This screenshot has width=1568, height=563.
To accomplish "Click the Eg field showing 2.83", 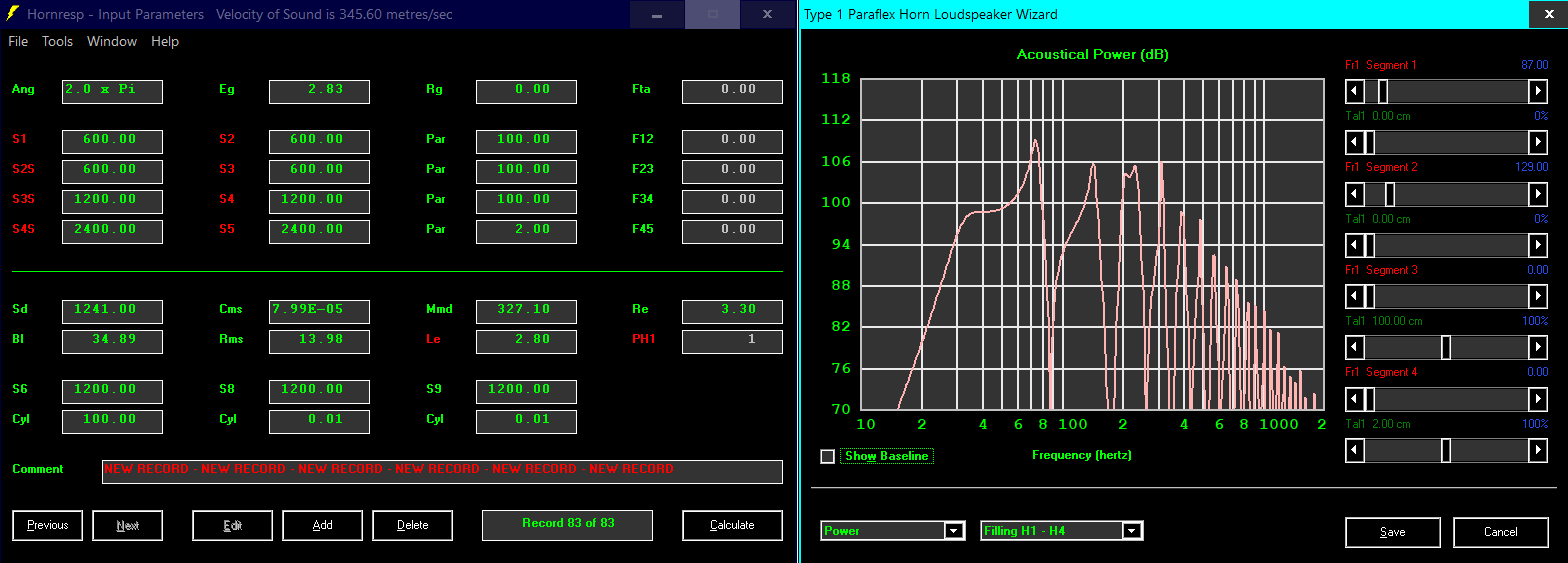I will [x=319, y=92].
